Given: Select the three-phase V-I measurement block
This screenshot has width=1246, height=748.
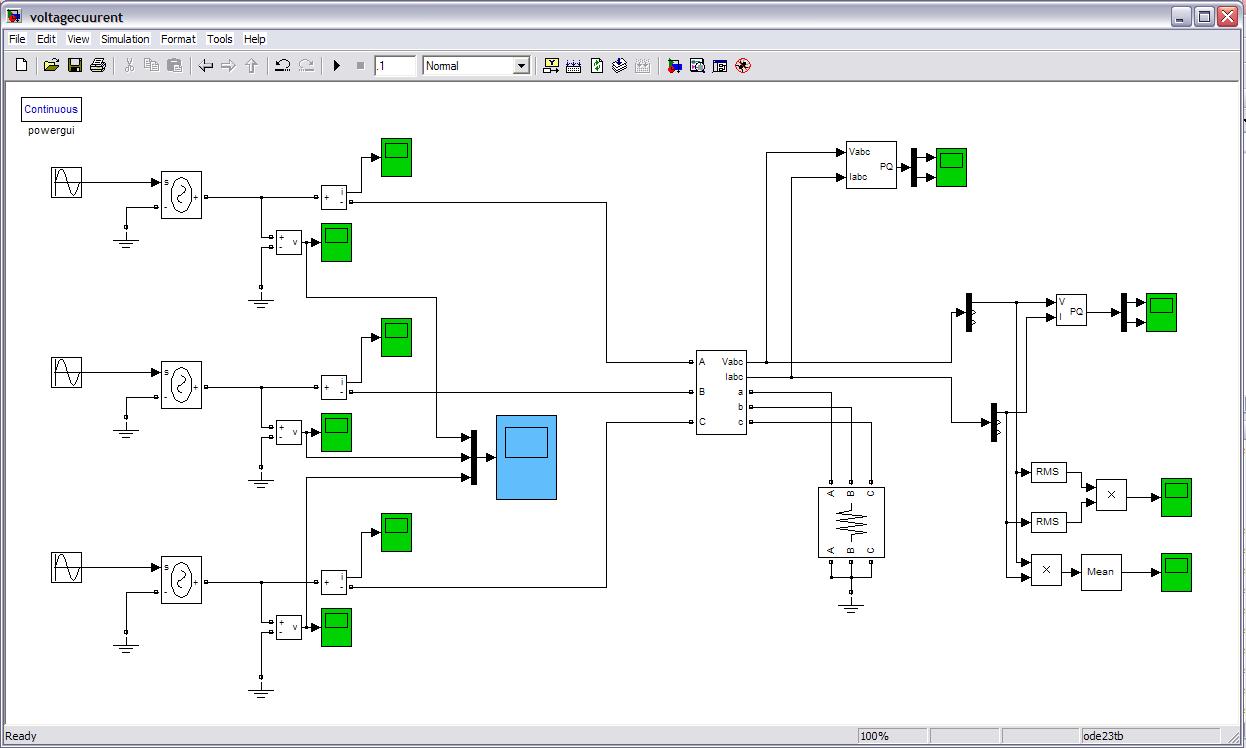Looking at the screenshot, I should coord(721,392).
